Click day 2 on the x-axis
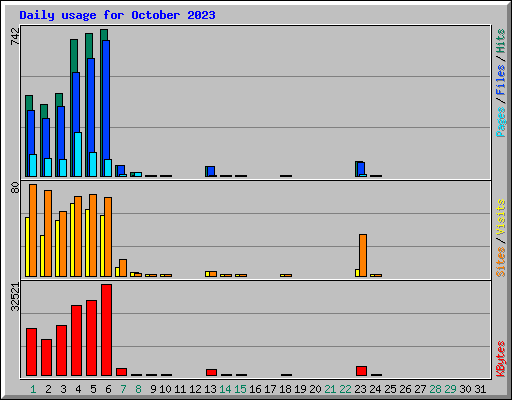The width and height of the screenshot is (512, 400). coord(48,389)
